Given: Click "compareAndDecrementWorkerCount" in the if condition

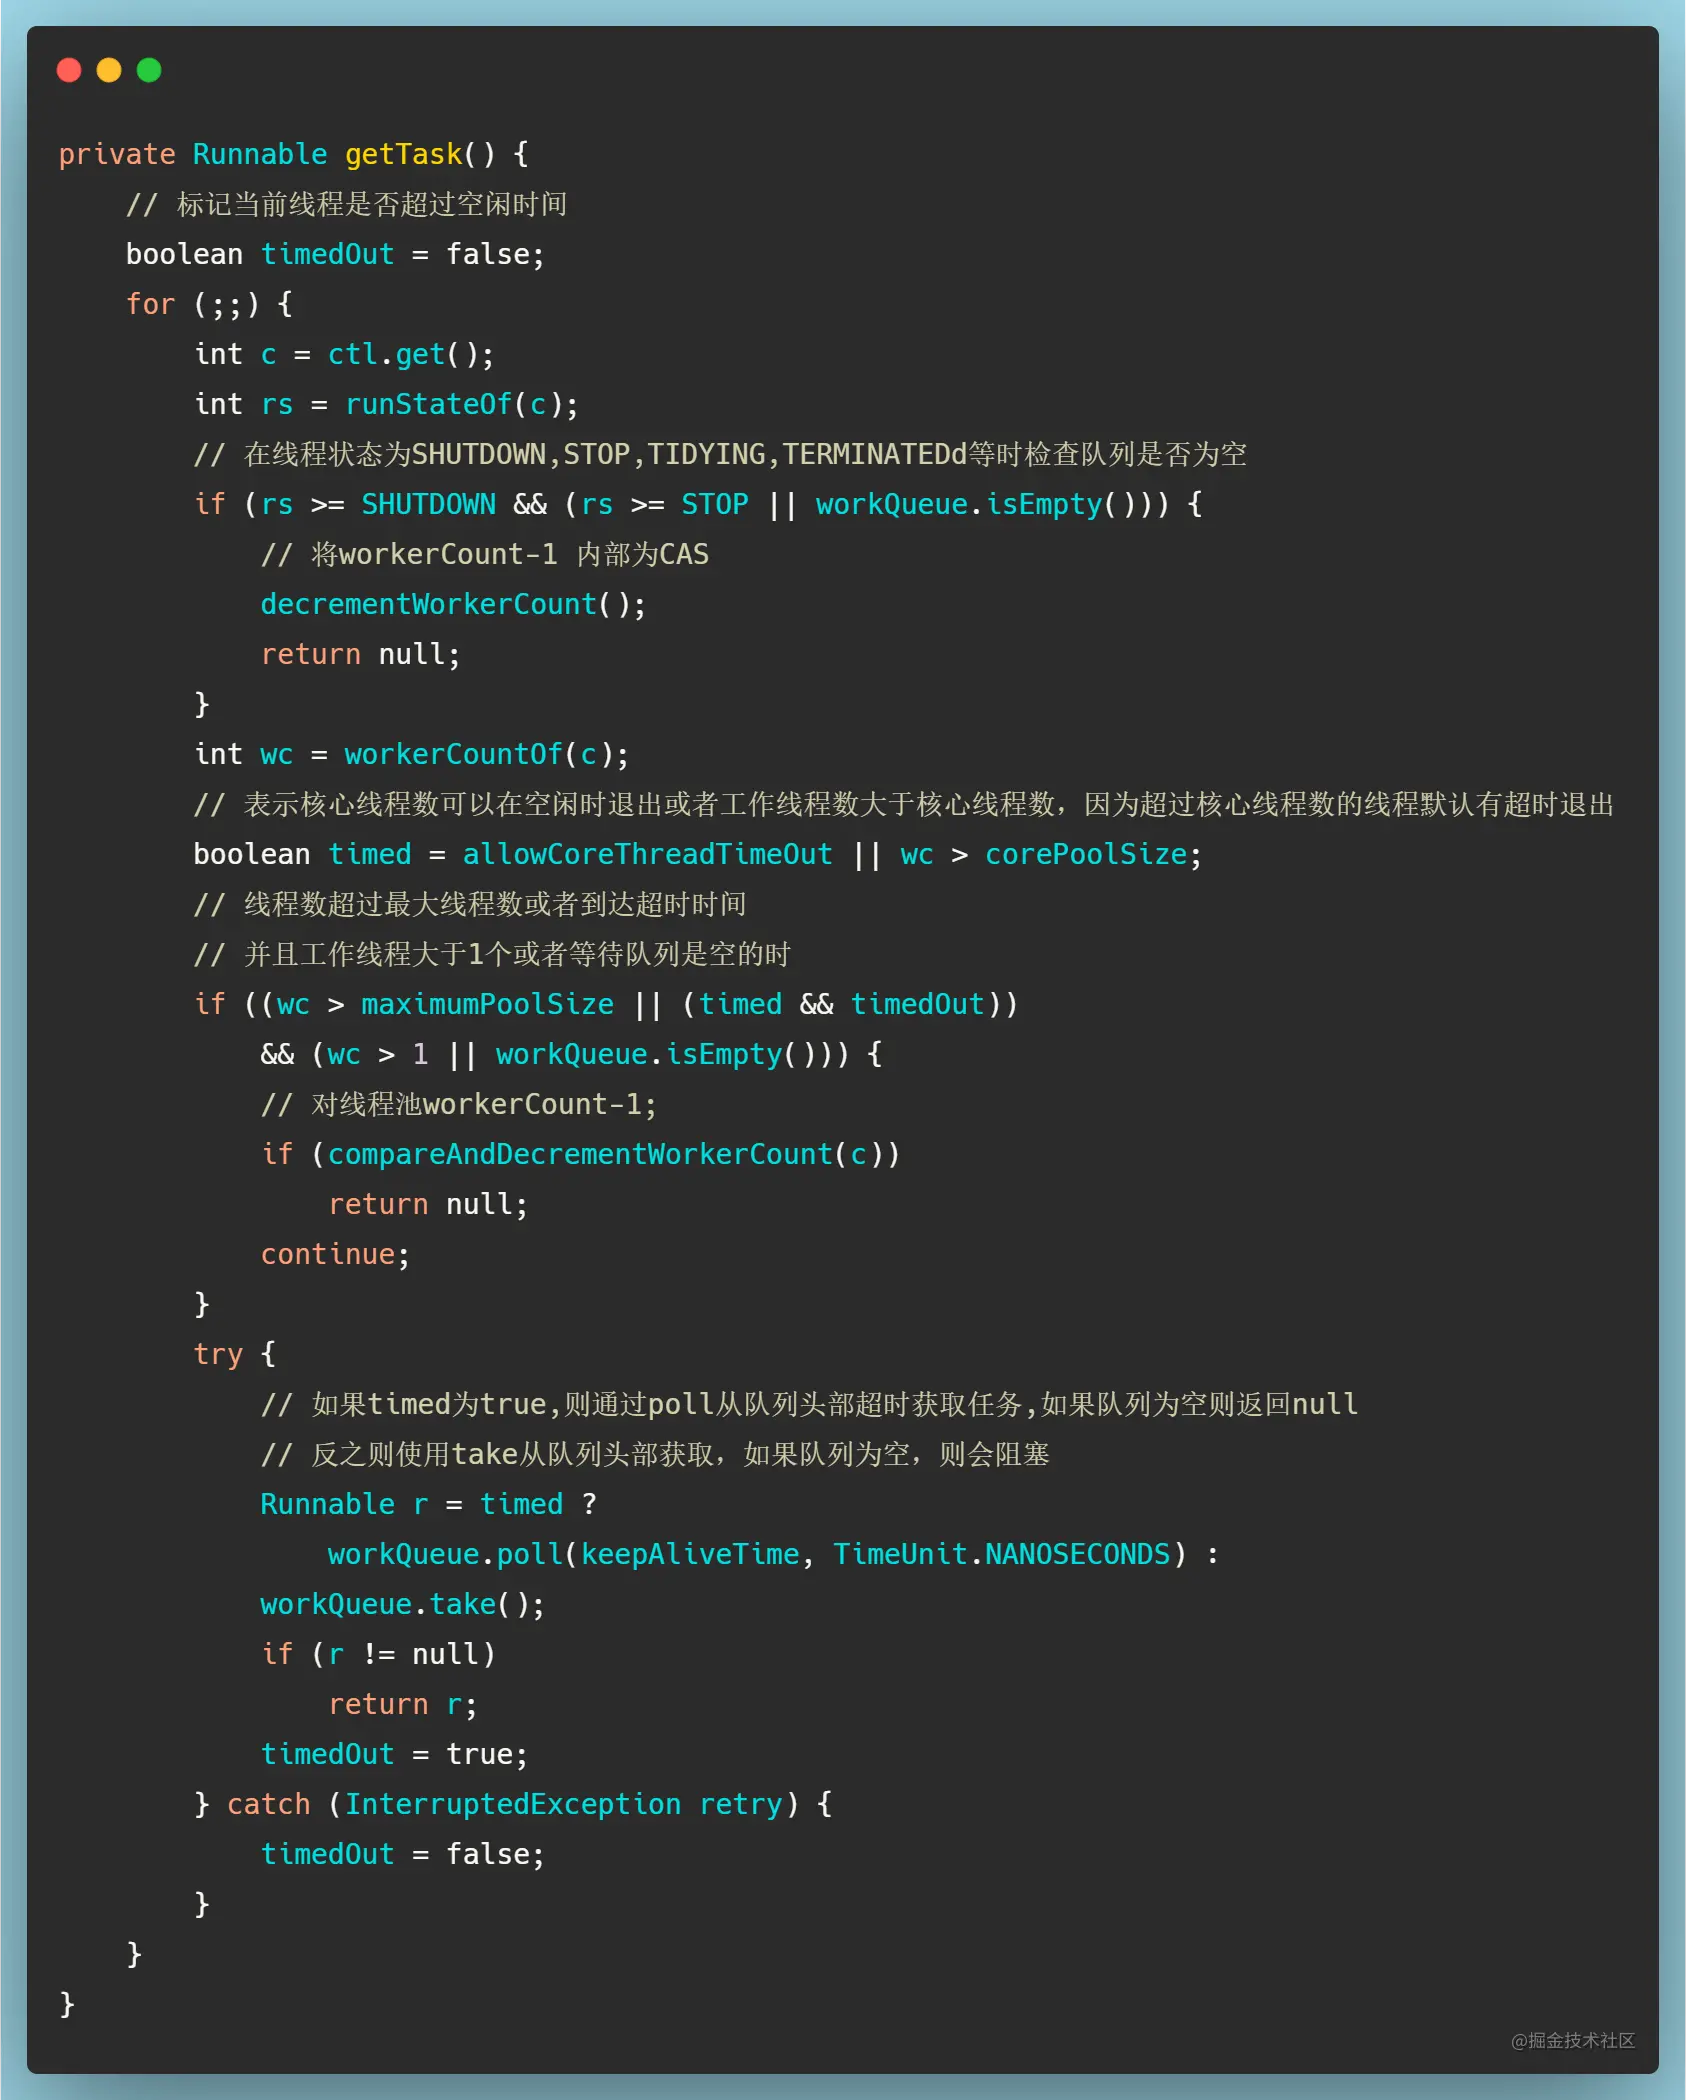Looking at the screenshot, I should point(580,1154).
